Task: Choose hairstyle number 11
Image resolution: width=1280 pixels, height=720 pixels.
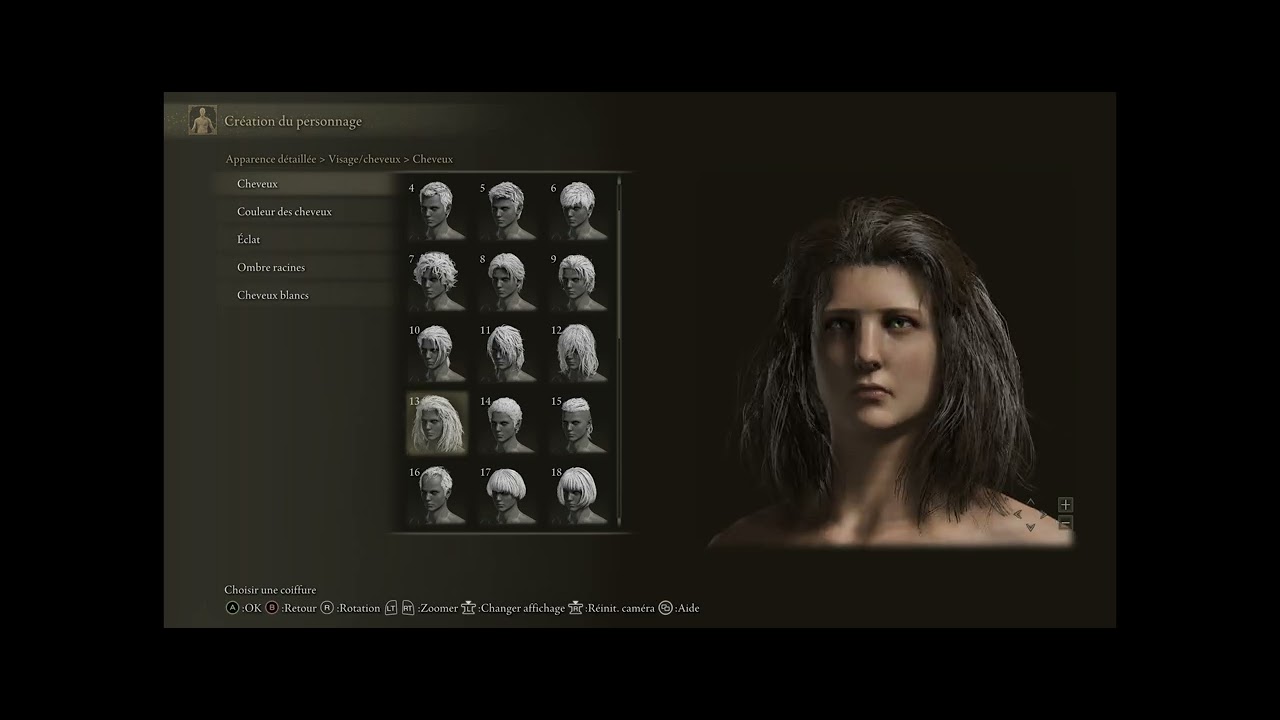Action: click(x=508, y=352)
